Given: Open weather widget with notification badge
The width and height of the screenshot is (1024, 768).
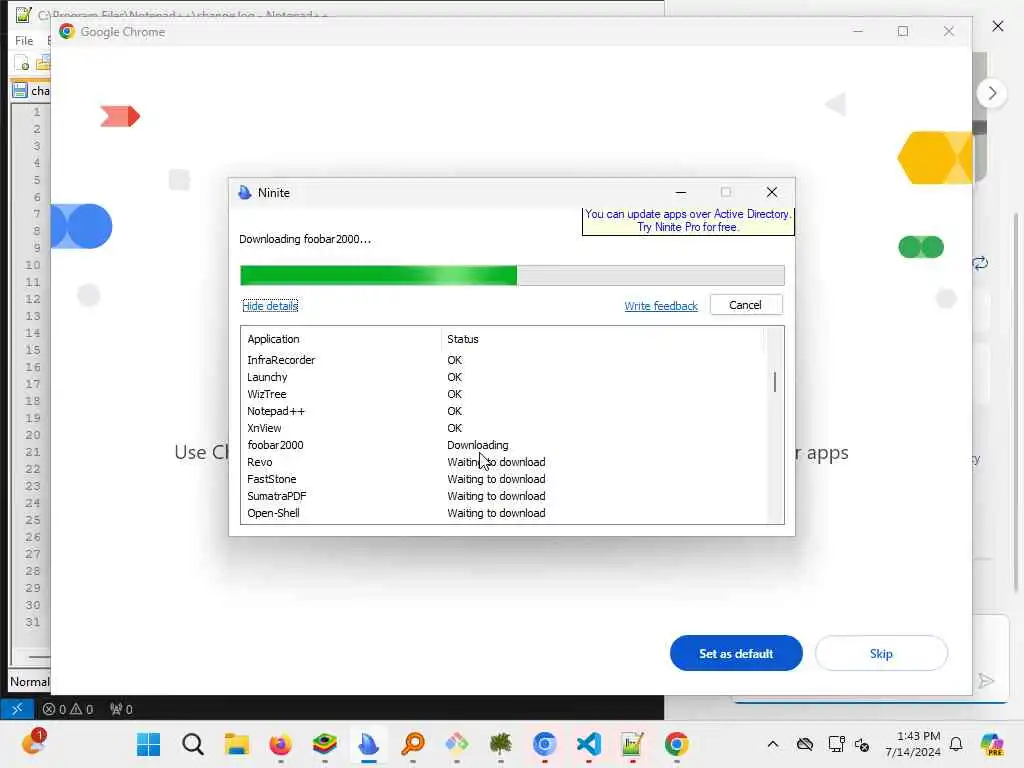Looking at the screenshot, I should [x=33, y=743].
